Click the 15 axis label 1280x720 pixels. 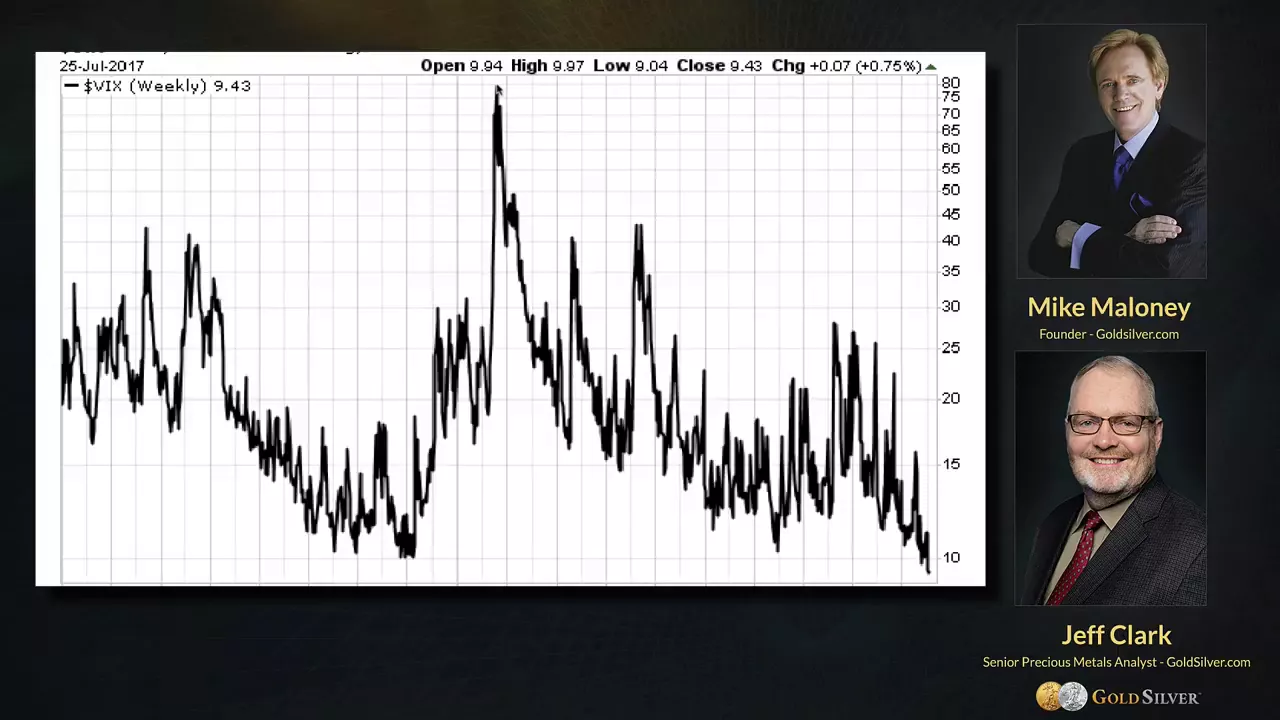click(950, 463)
